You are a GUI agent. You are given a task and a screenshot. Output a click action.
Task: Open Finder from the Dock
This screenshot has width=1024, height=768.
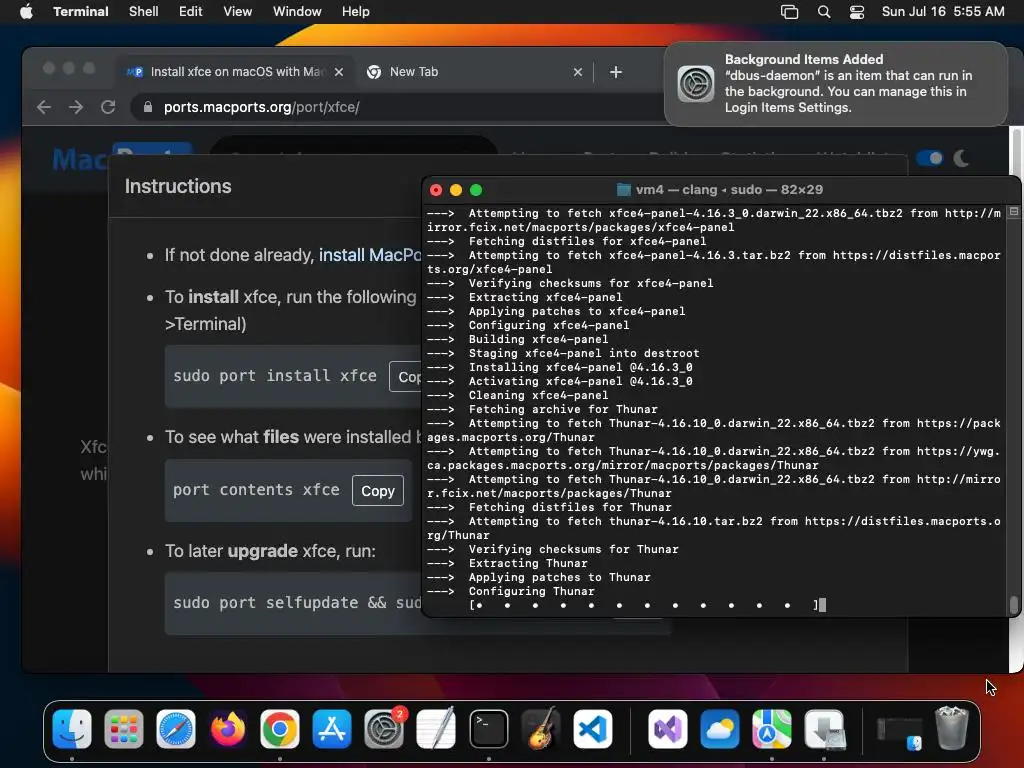(x=72, y=729)
